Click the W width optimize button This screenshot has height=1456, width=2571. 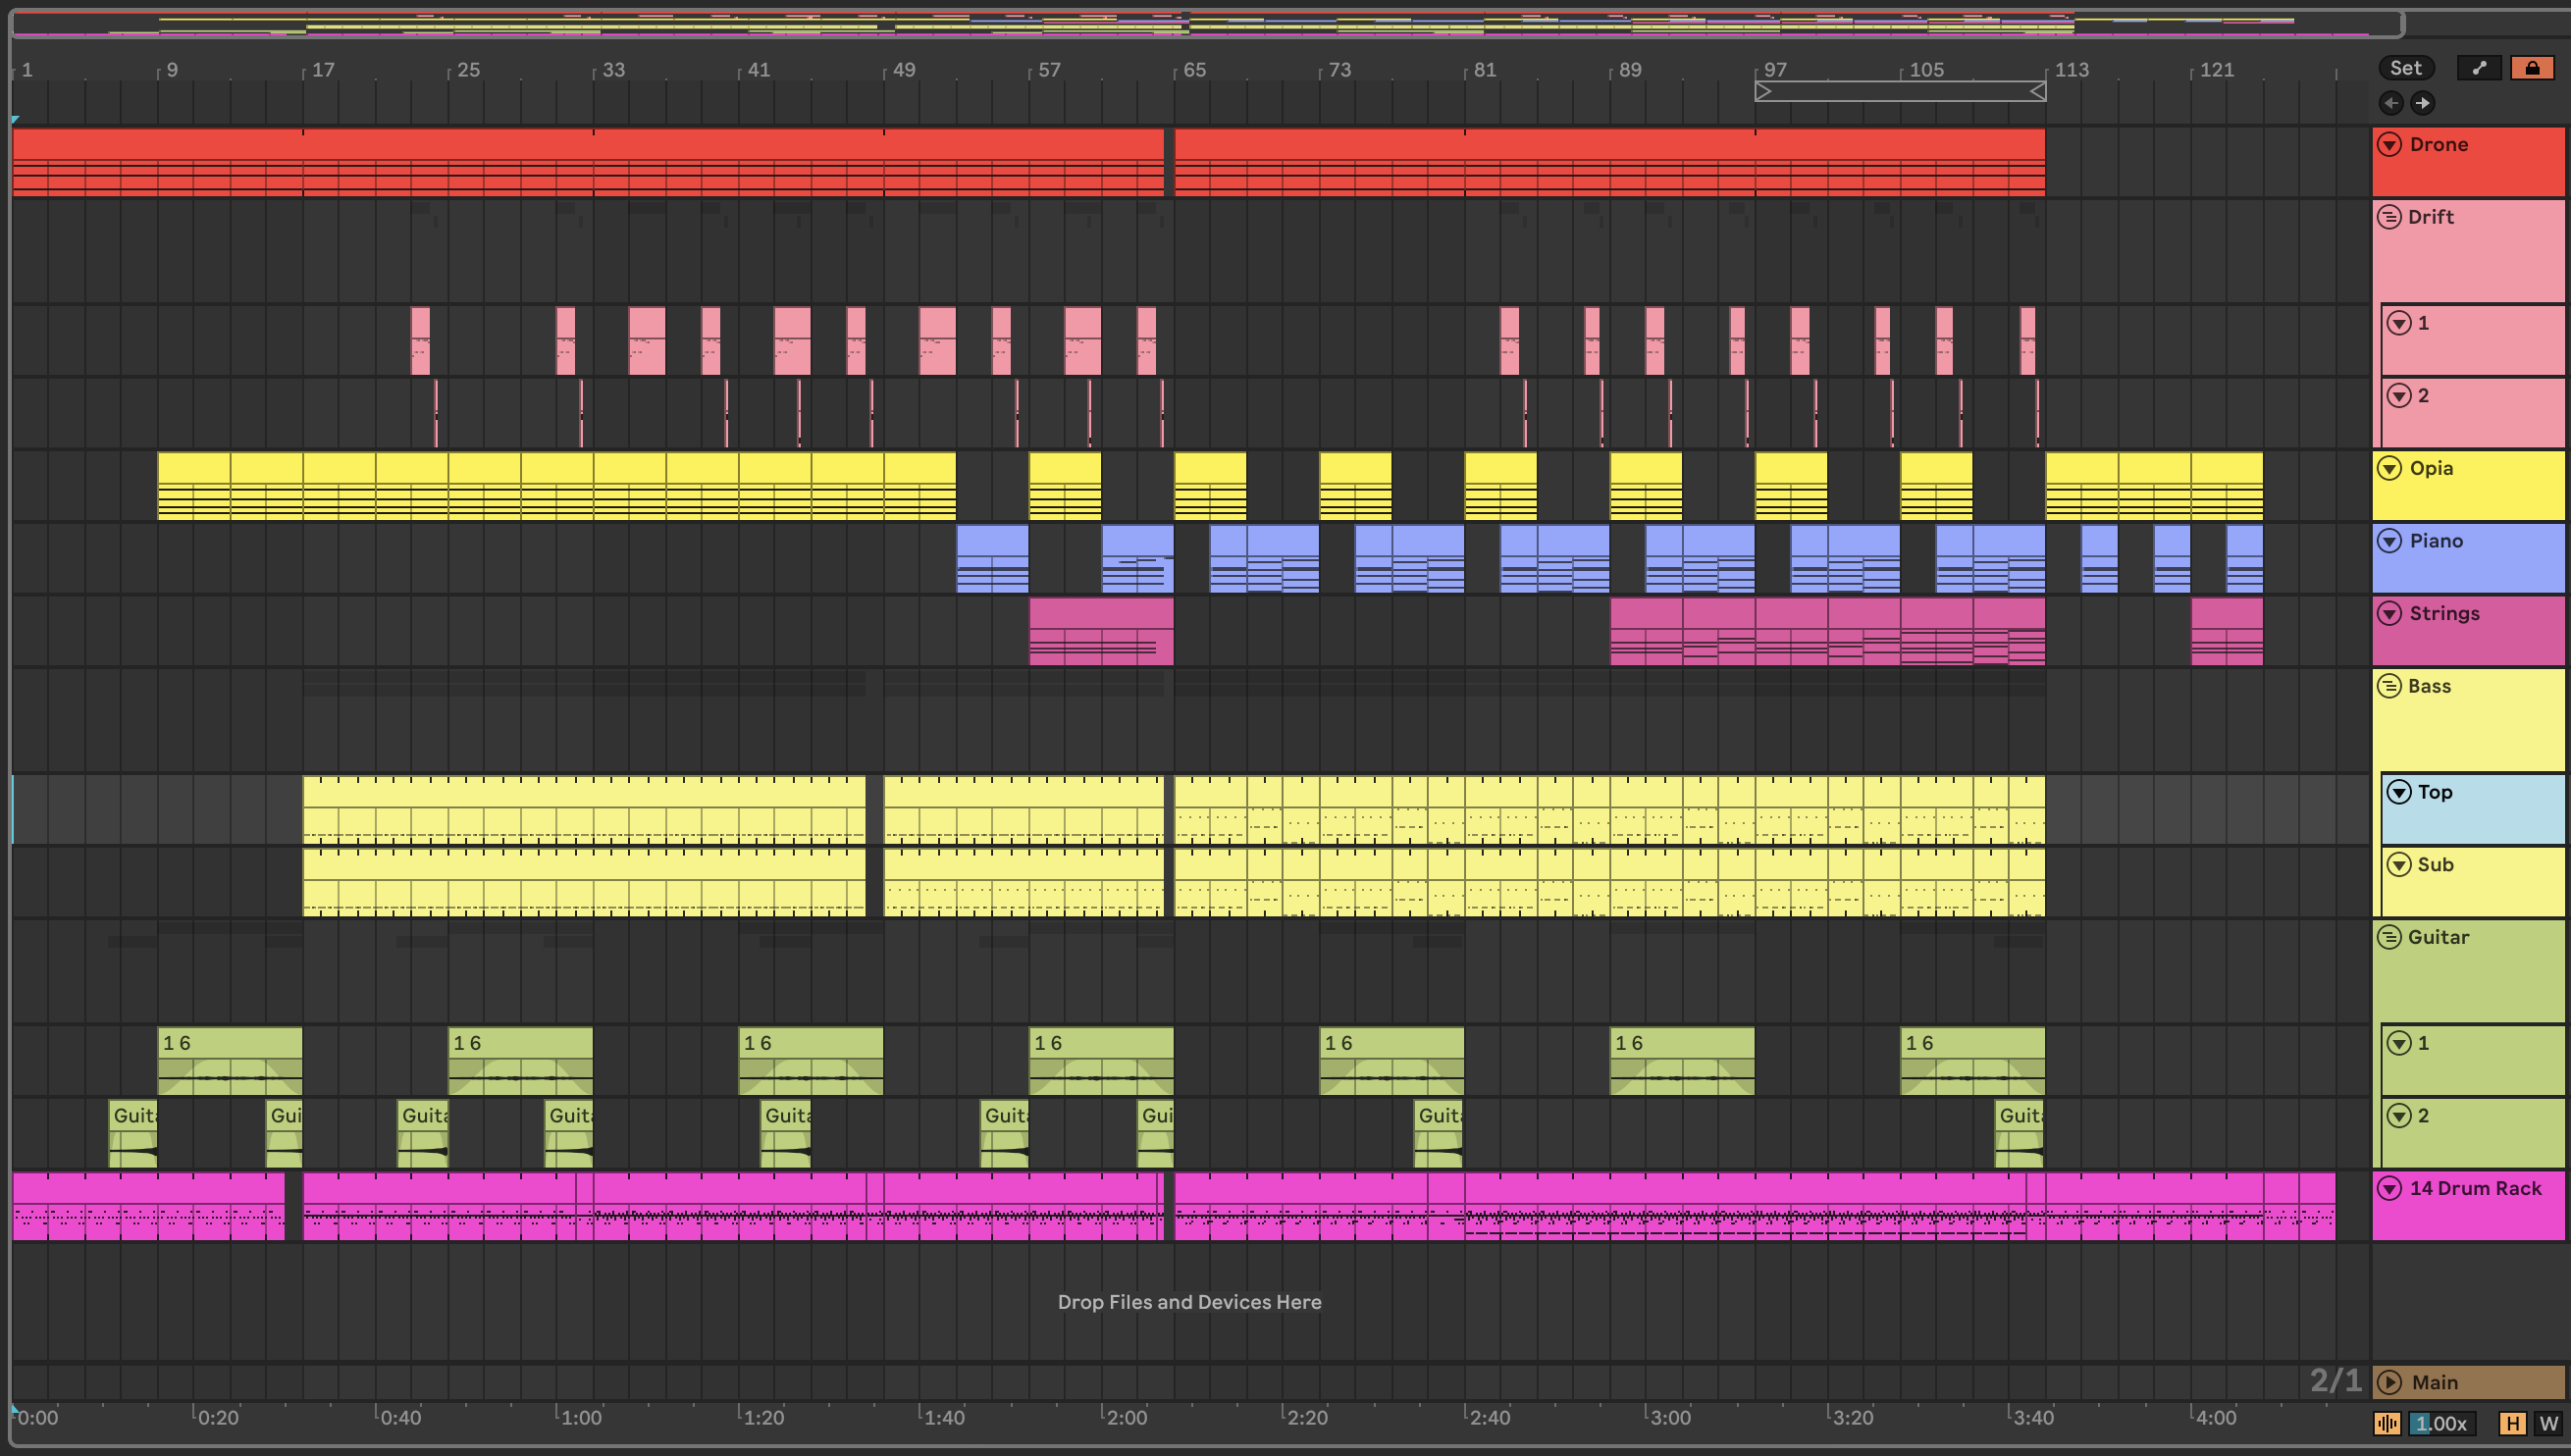2547,1423
